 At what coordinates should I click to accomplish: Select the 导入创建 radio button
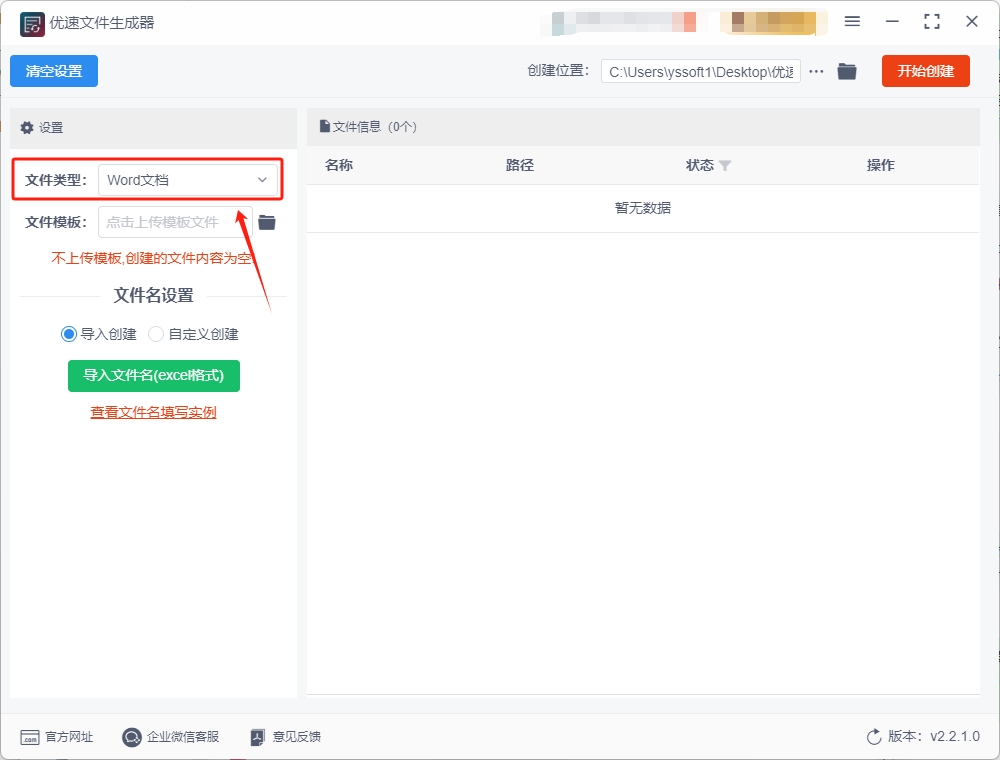coord(69,334)
